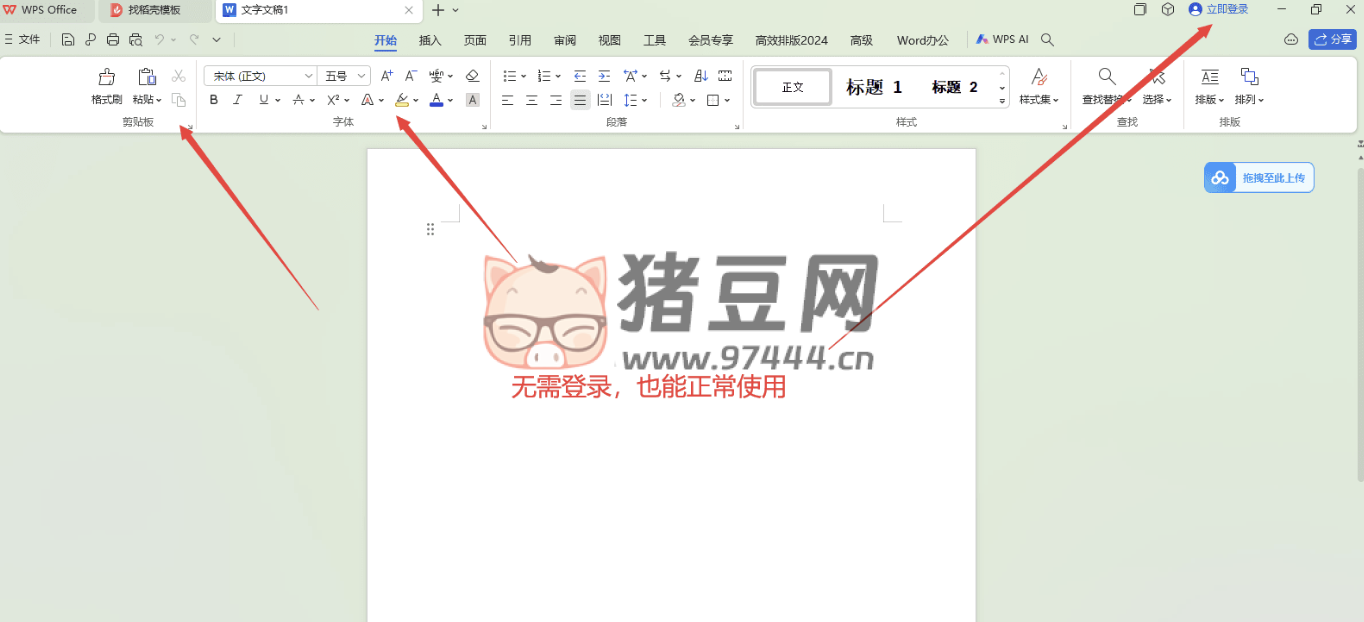Viewport: 1364px width, 622px height.
Task: Click the text highlight color button
Action: point(402,100)
